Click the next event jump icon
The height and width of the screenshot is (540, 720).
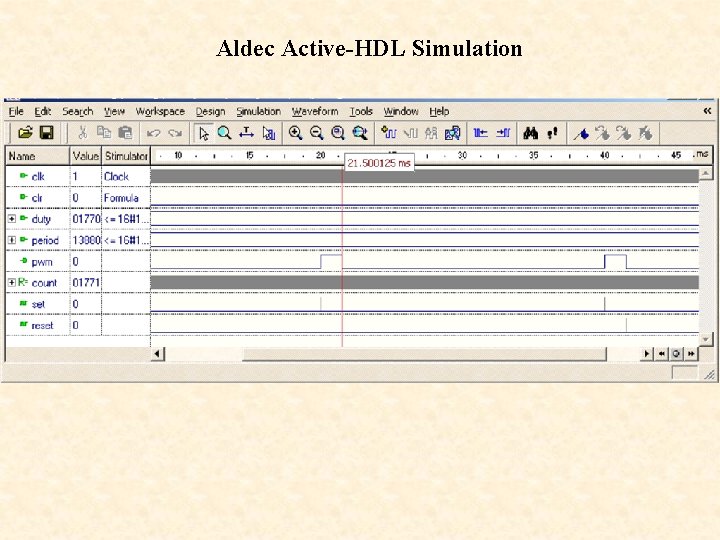[503, 133]
